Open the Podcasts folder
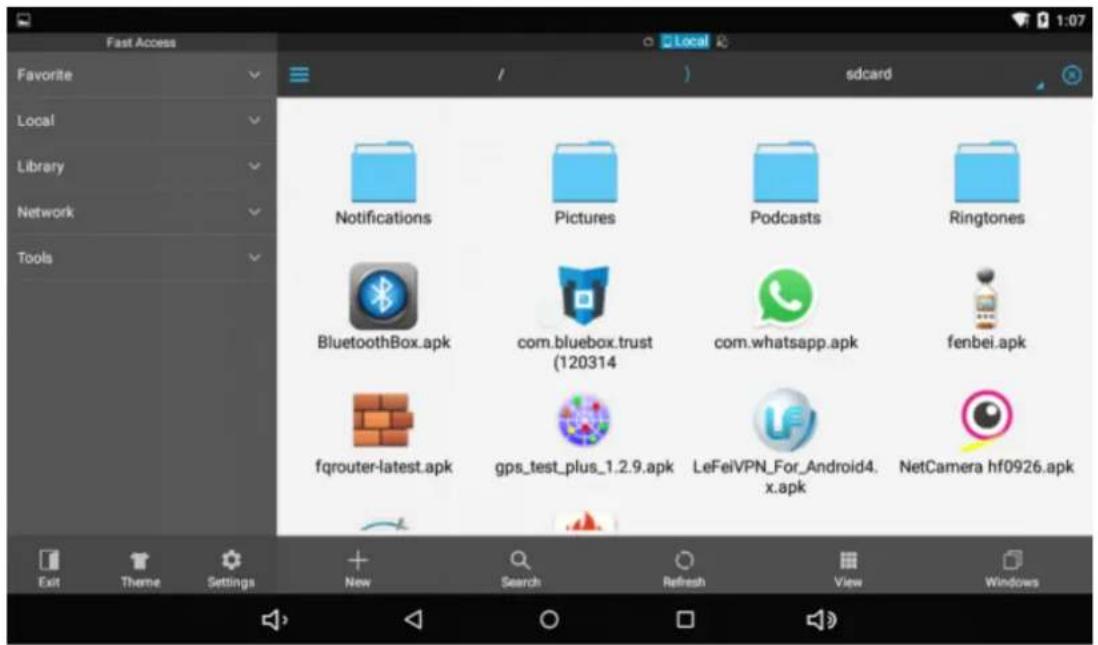Viewport: 1098px width, 645px height. (785, 172)
